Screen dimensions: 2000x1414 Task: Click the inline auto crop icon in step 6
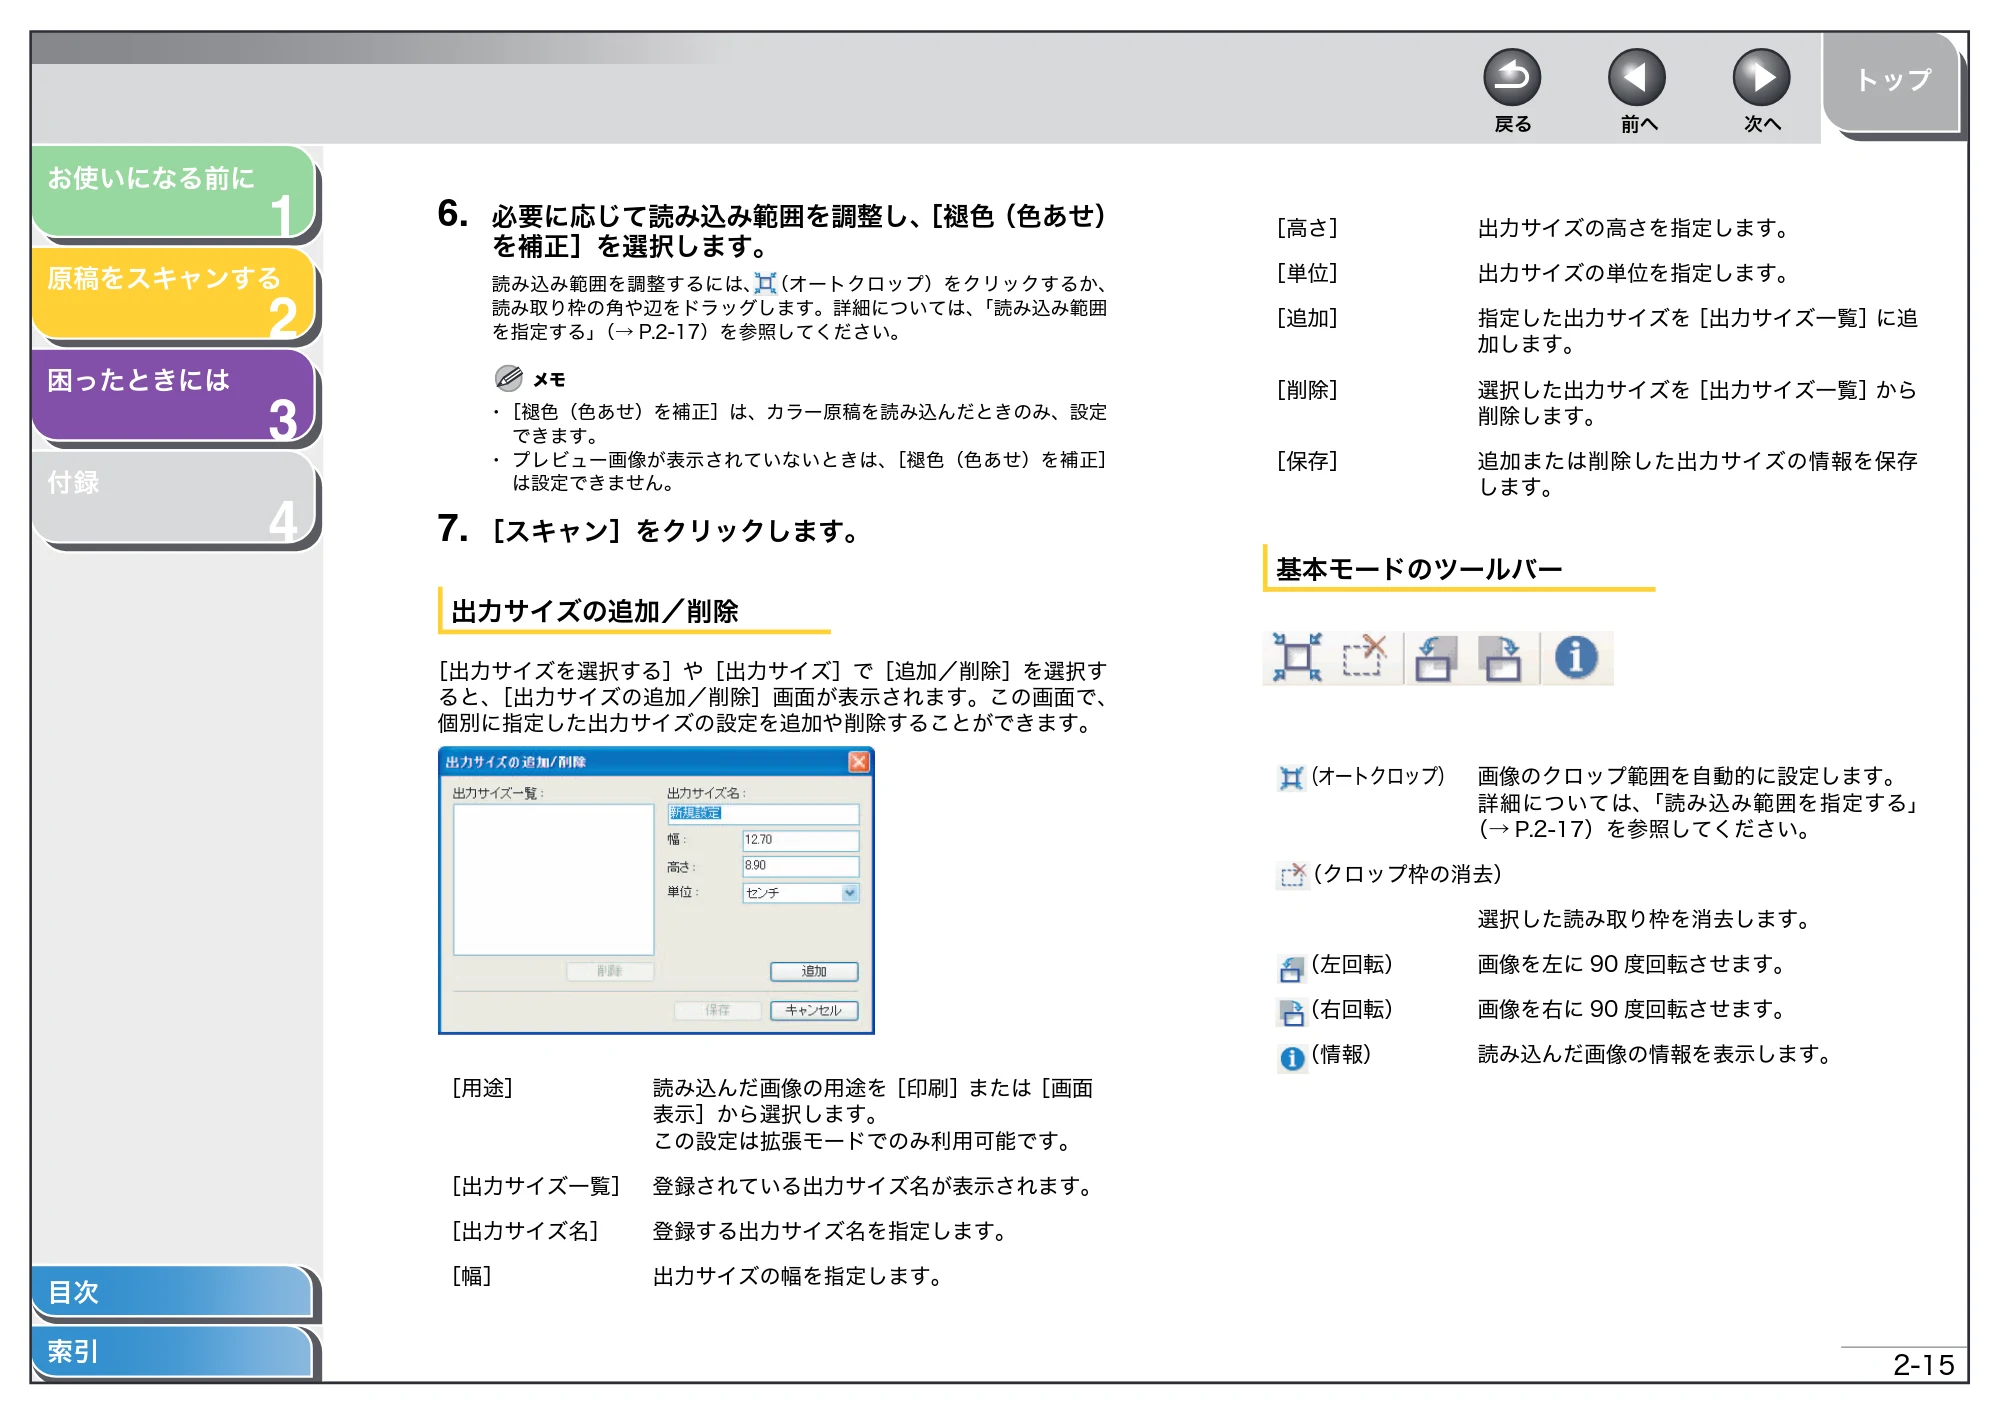[765, 283]
